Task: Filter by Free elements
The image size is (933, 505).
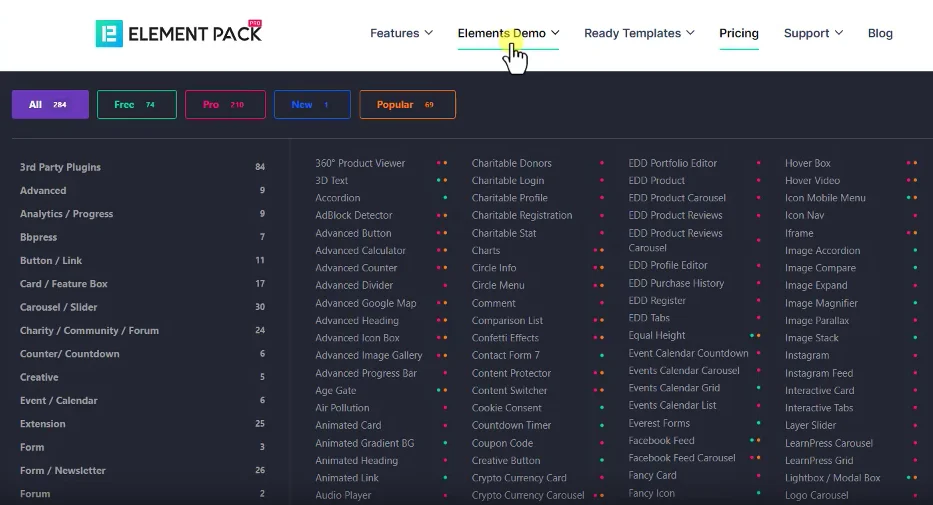Action: 137,105
